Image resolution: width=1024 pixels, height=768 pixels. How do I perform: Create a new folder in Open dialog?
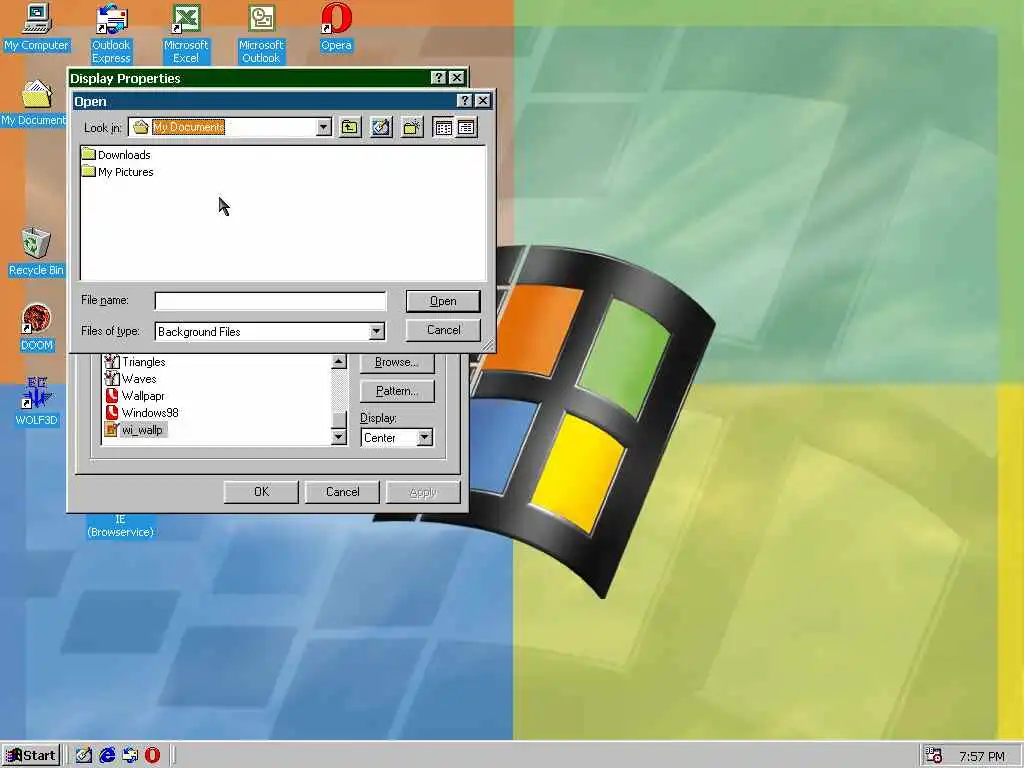(412, 127)
